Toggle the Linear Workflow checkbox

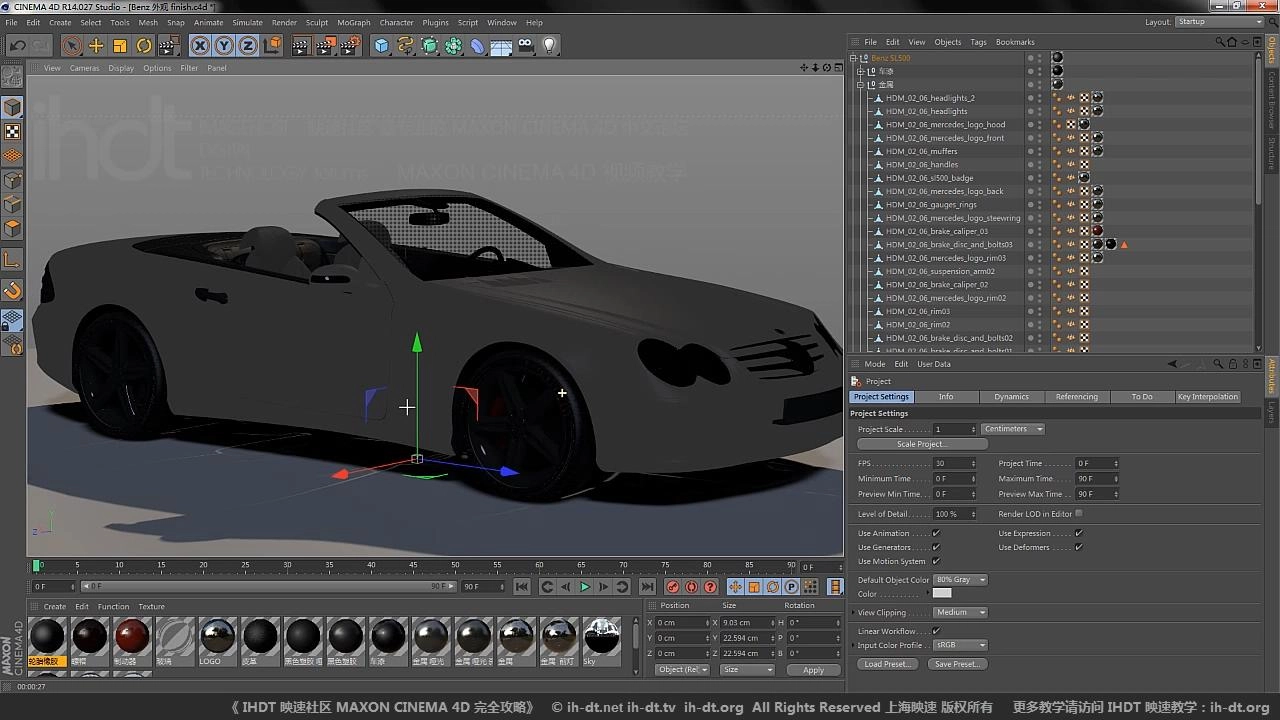tap(936, 631)
